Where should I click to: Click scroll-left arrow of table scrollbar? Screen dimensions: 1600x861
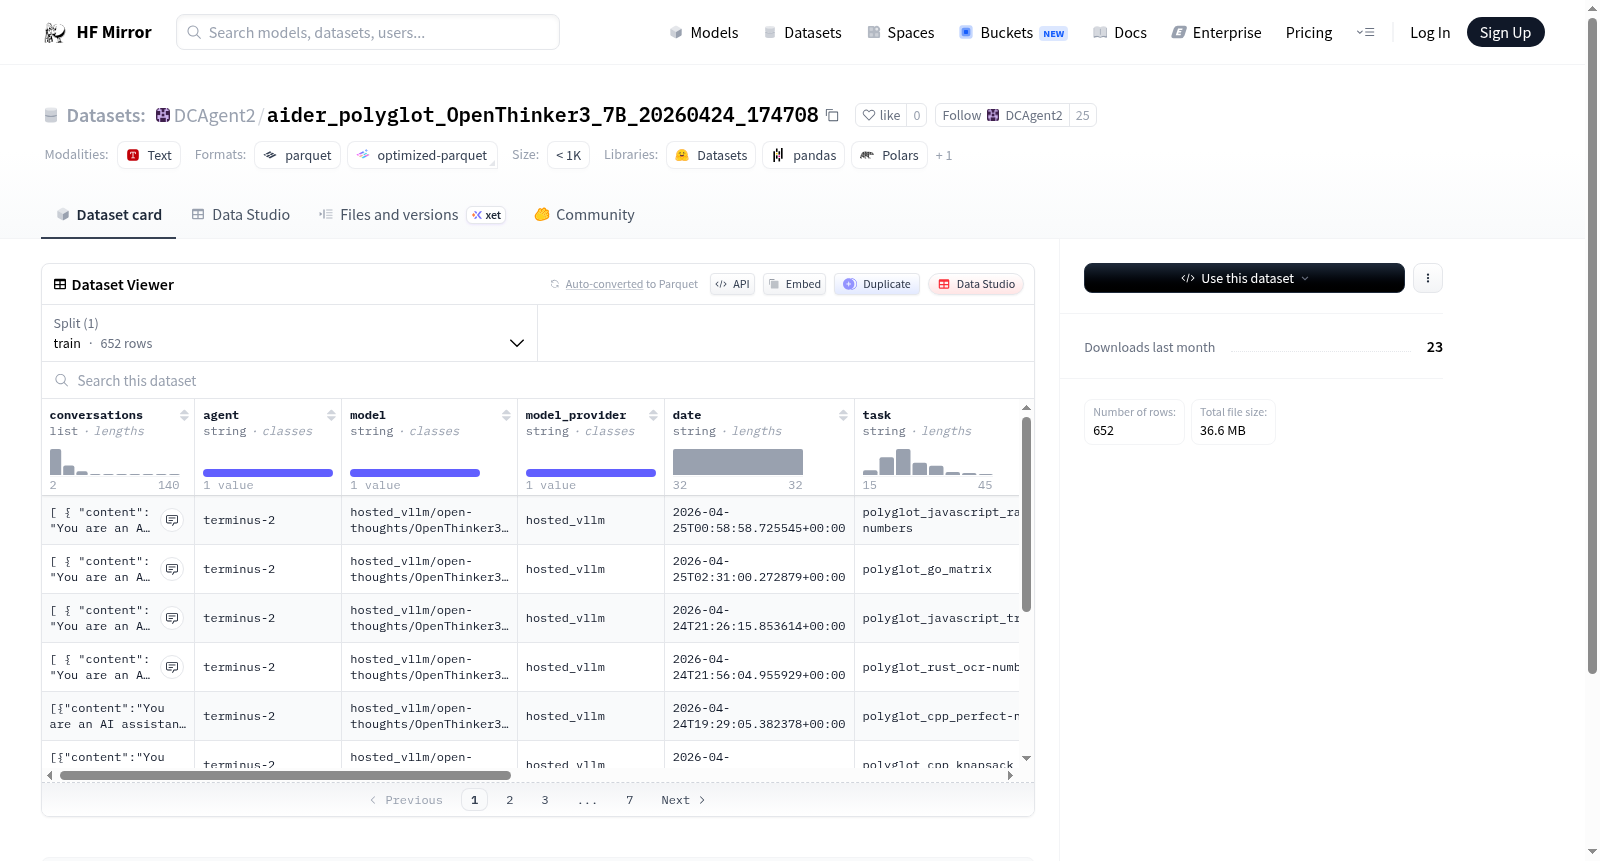(x=49, y=775)
